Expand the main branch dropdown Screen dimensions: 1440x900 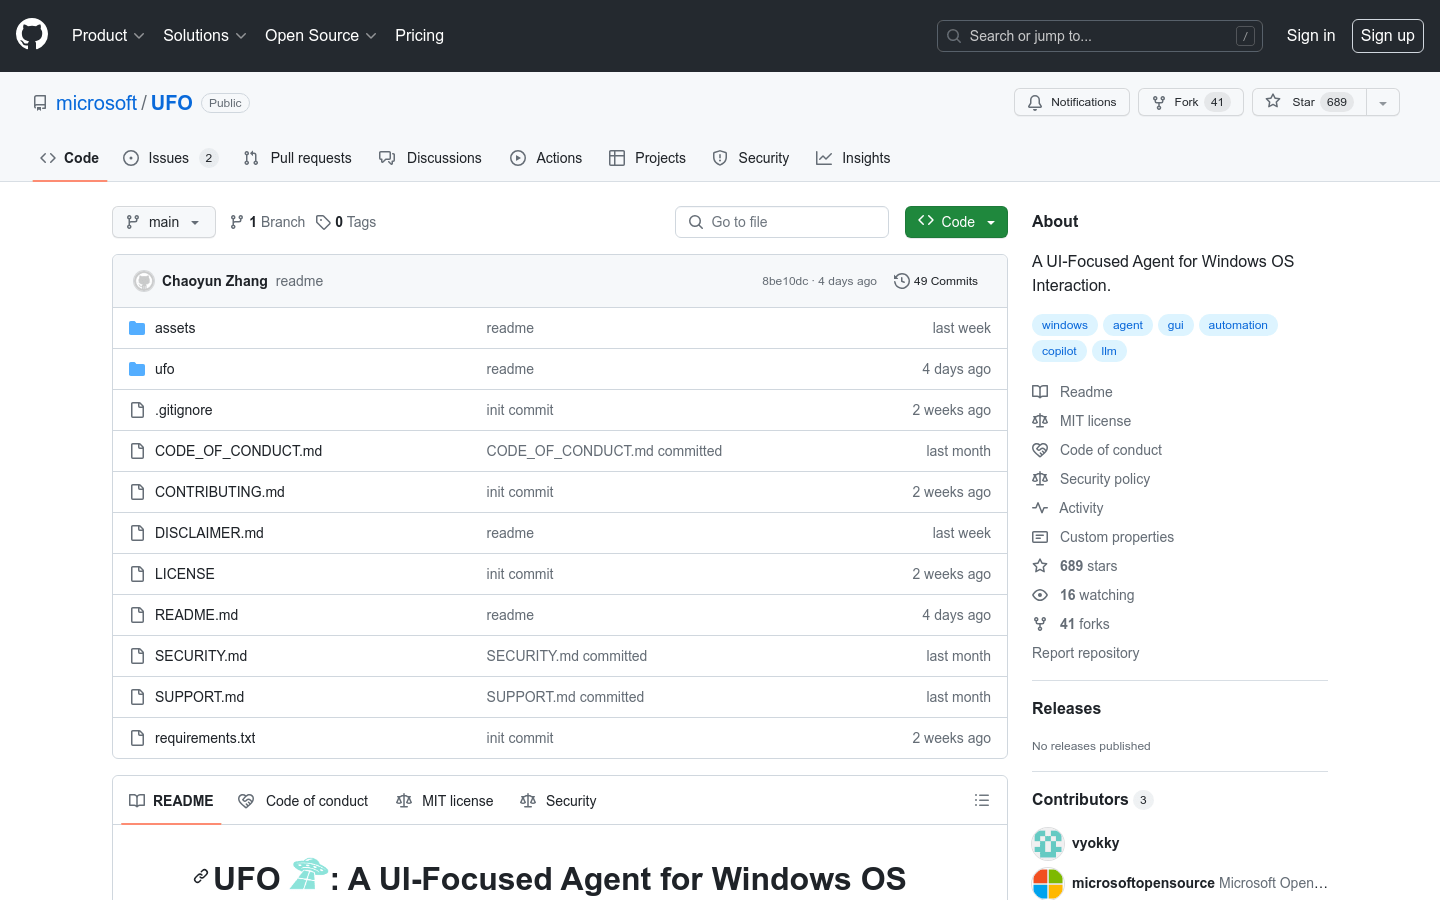[x=164, y=222]
